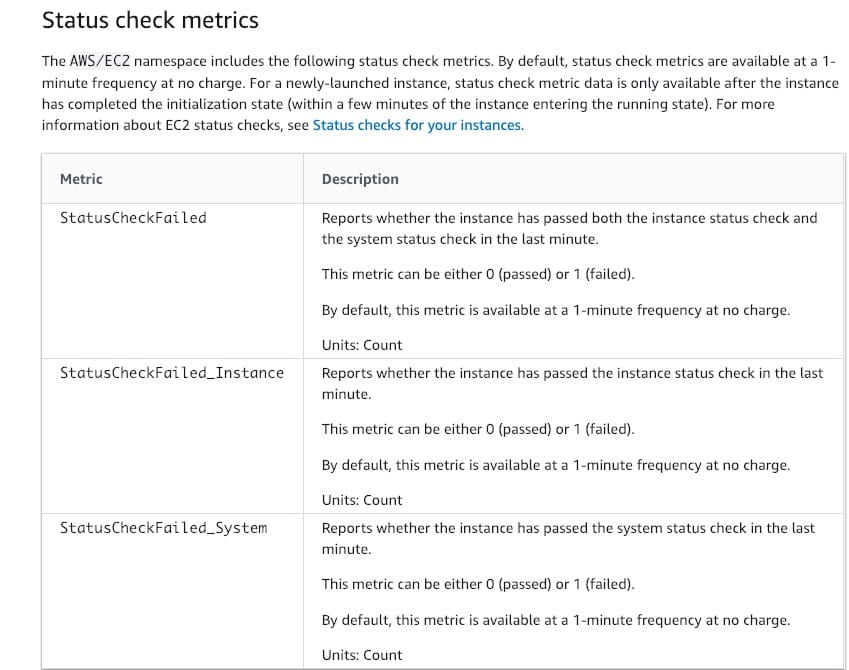849x670 pixels.
Task: Click the Description column header
Action: click(x=360, y=179)
